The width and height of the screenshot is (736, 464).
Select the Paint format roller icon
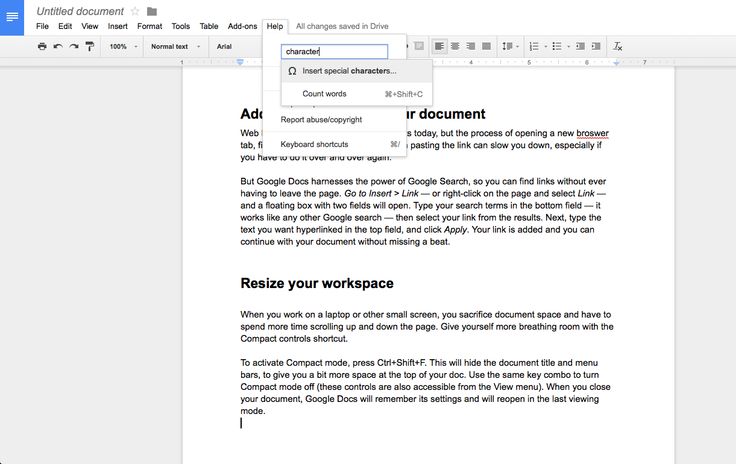[x=90, y=46]
